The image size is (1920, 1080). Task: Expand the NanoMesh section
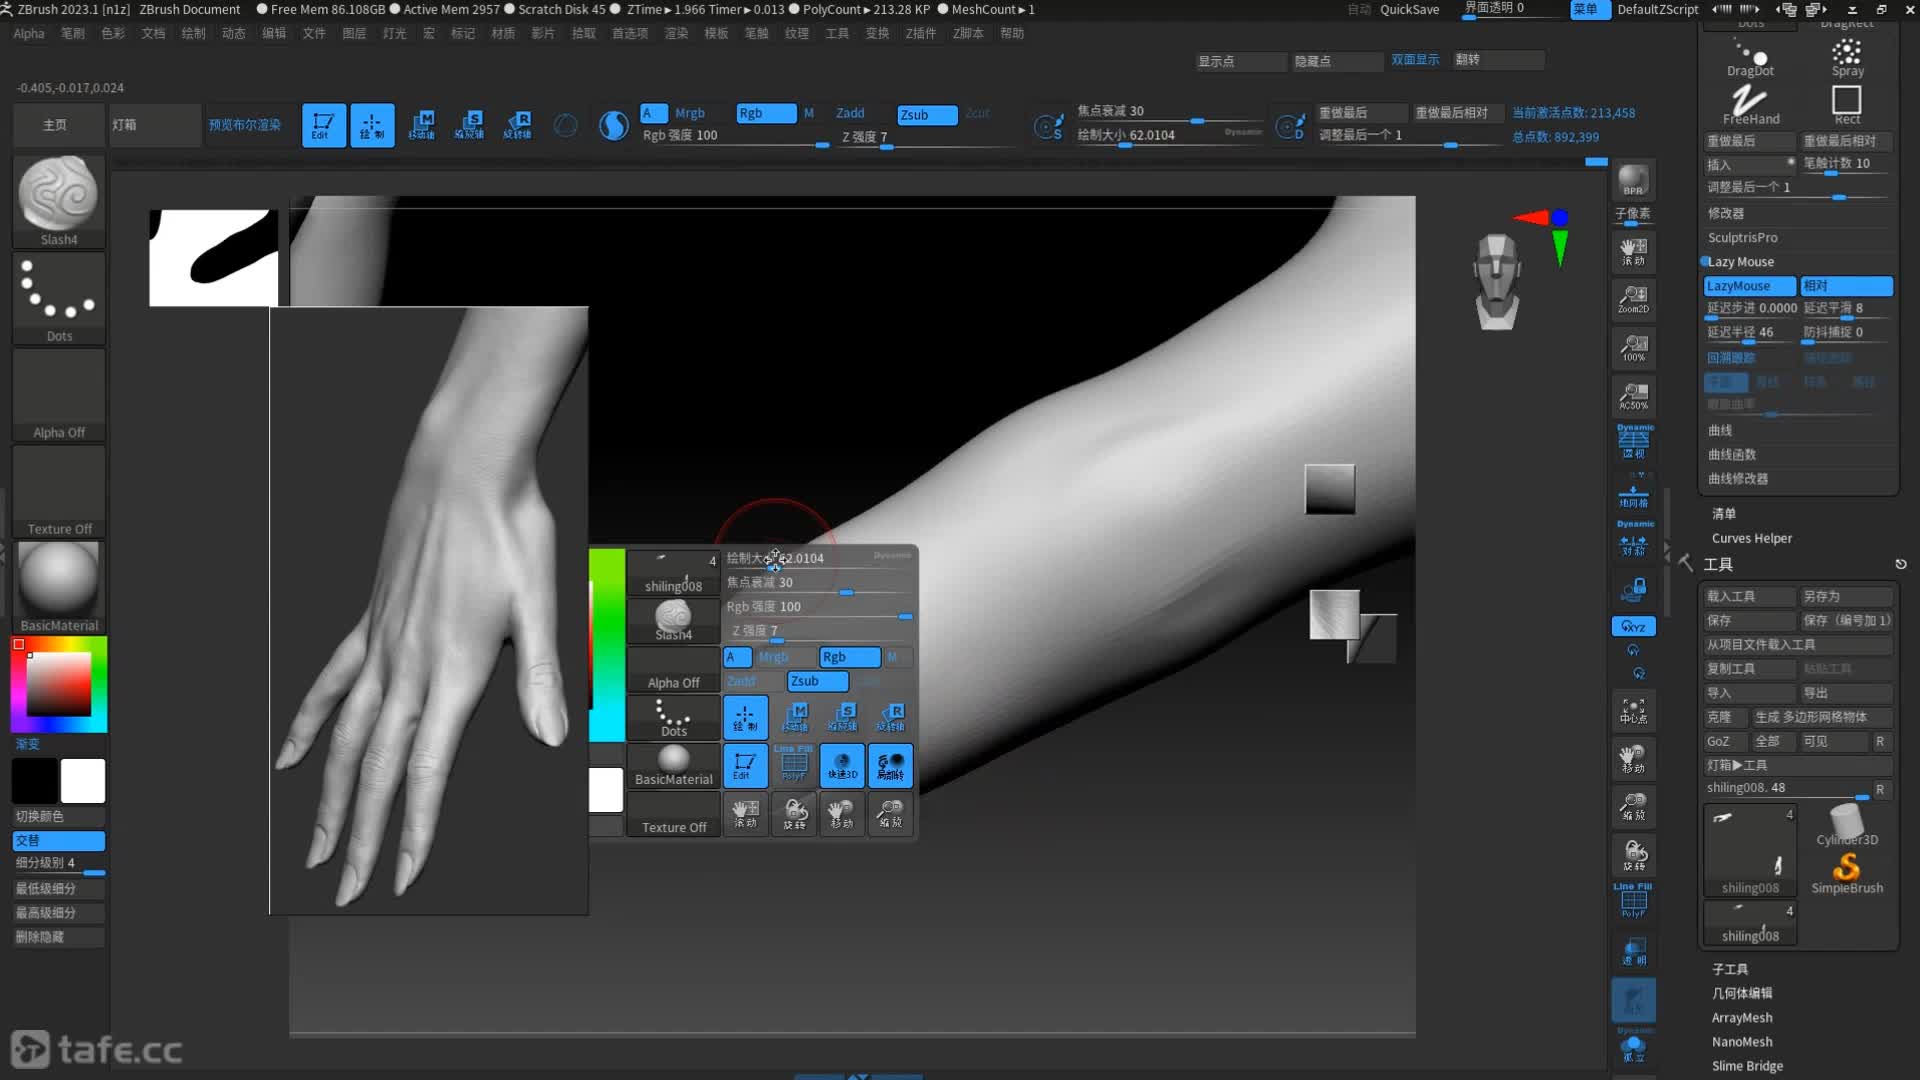point(1742,1041)
